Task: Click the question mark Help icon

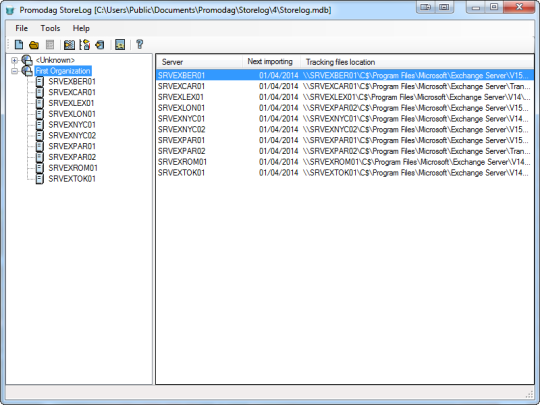Action: pos(139,44)
